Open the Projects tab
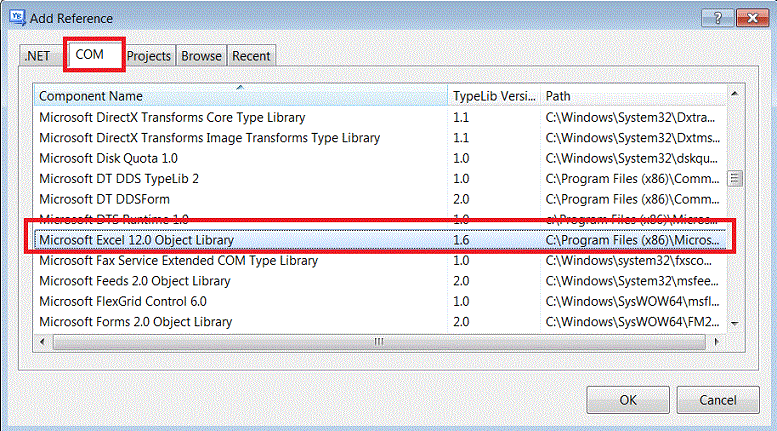This screenshot has width=777, height=431. point(149,56)
